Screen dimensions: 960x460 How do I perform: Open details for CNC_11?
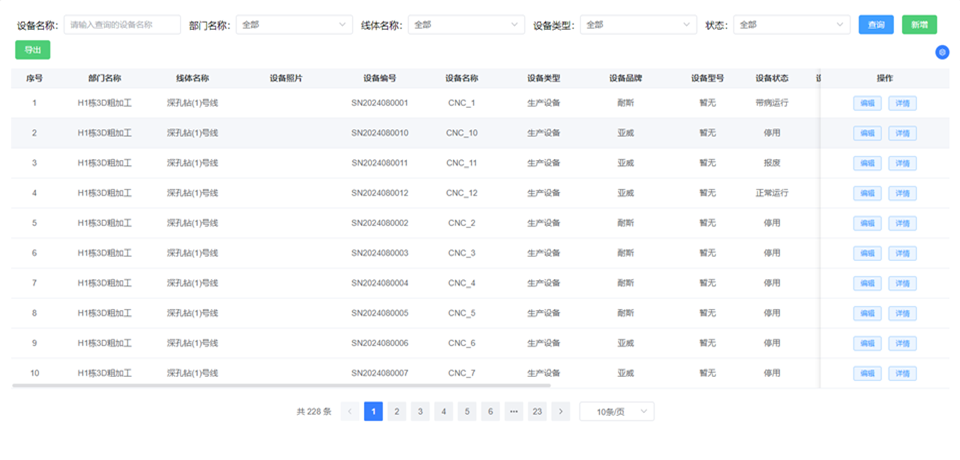(x=902, y=164)
